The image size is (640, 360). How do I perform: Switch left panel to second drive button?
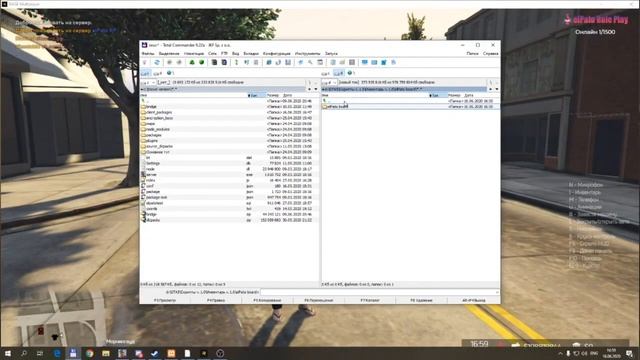(158, 73)
